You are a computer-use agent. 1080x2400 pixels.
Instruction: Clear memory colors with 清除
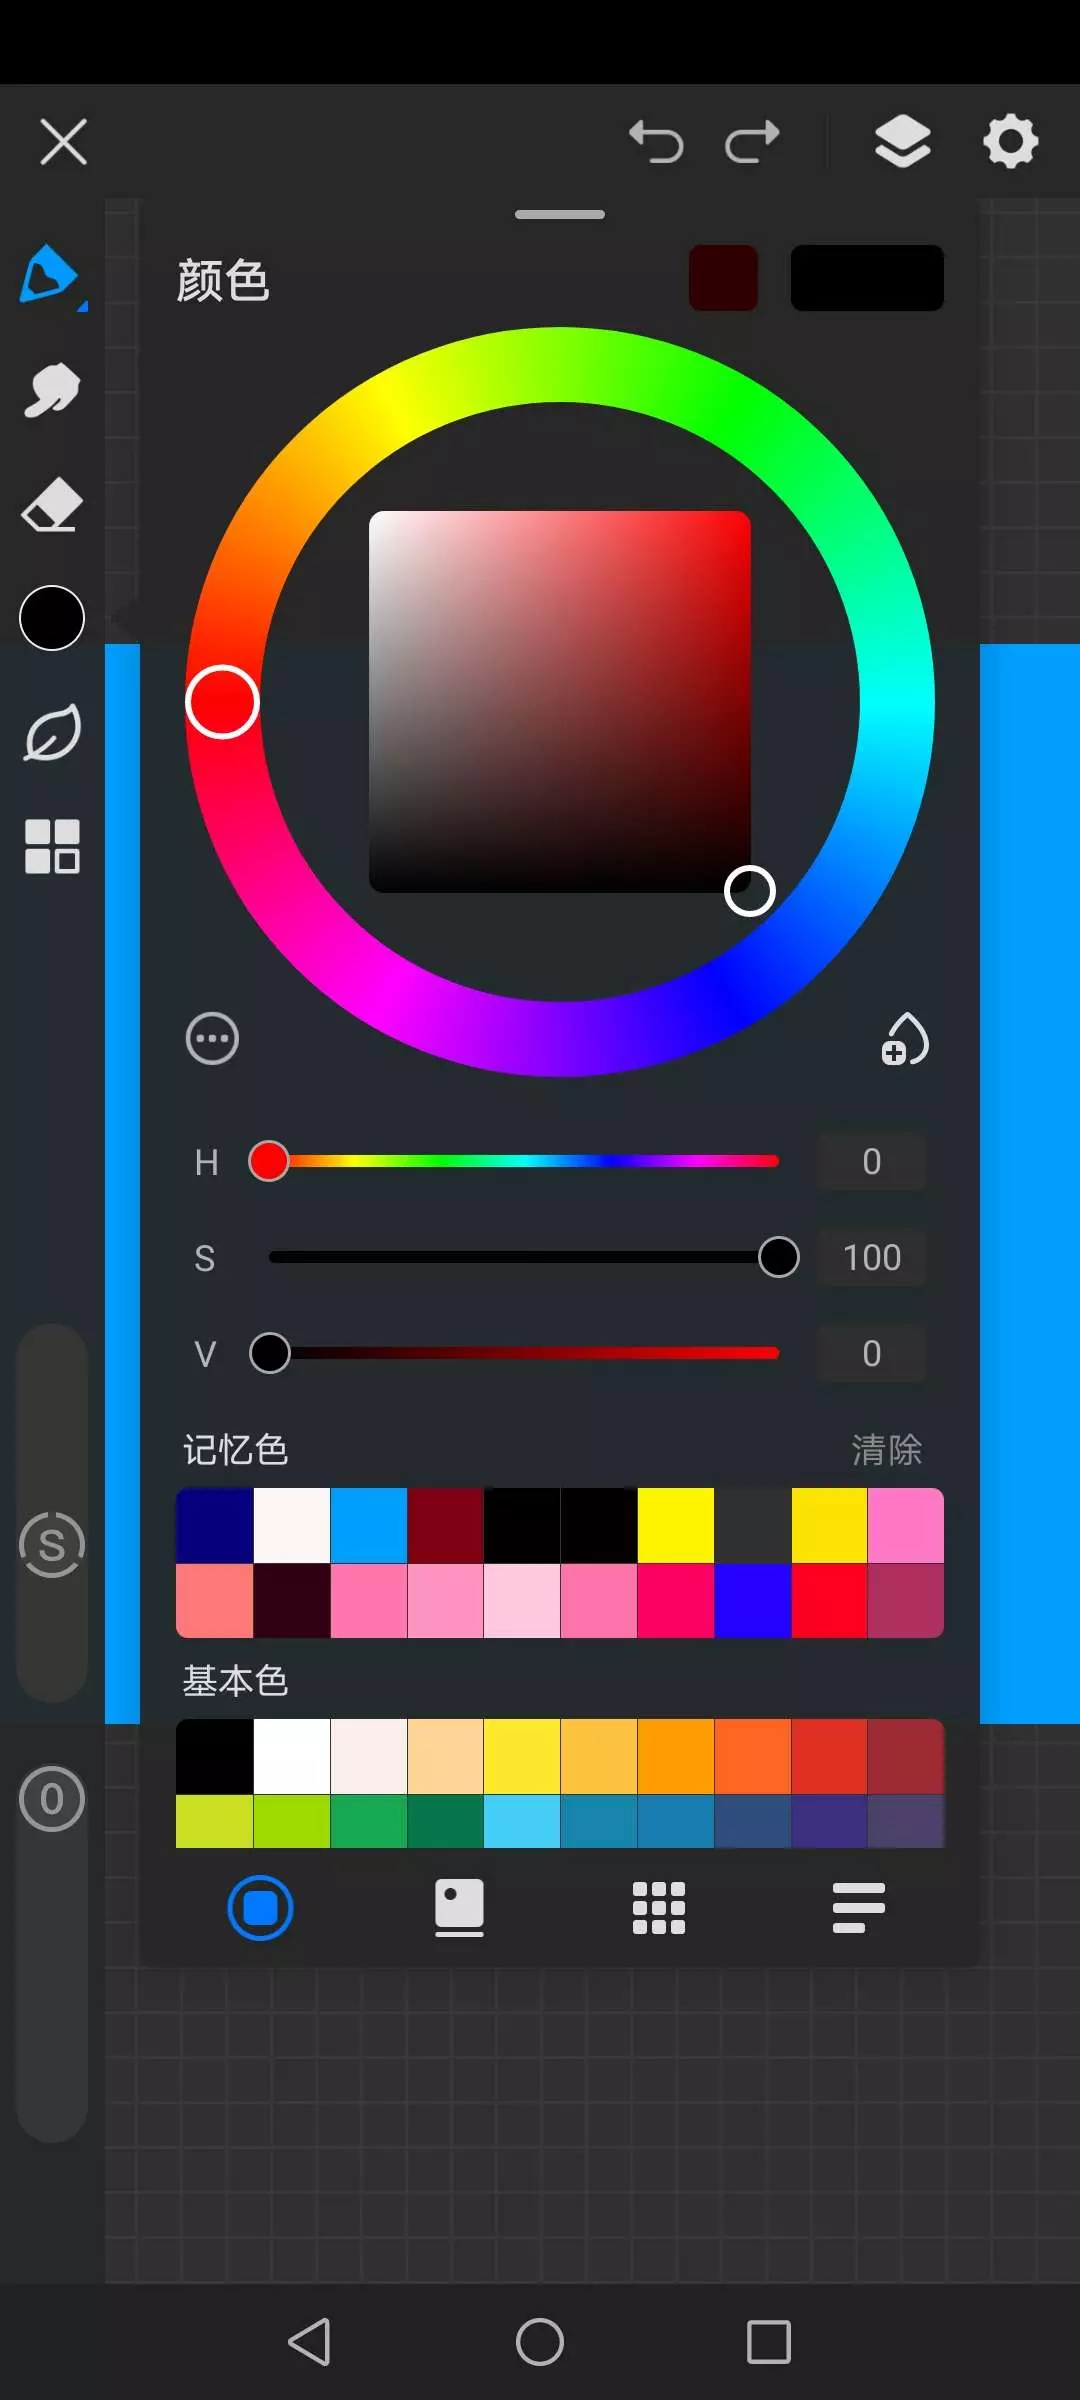pos(886,1449)
